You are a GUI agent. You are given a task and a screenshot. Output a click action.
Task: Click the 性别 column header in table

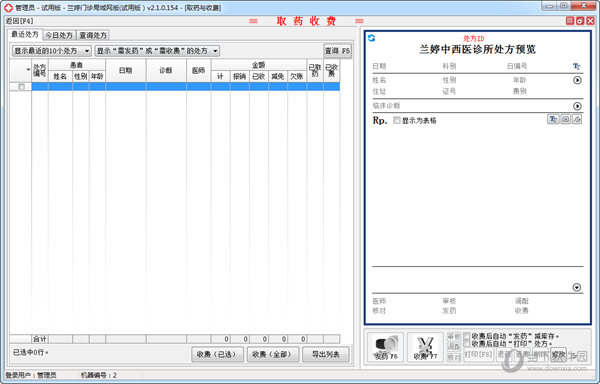pos(81,76)
